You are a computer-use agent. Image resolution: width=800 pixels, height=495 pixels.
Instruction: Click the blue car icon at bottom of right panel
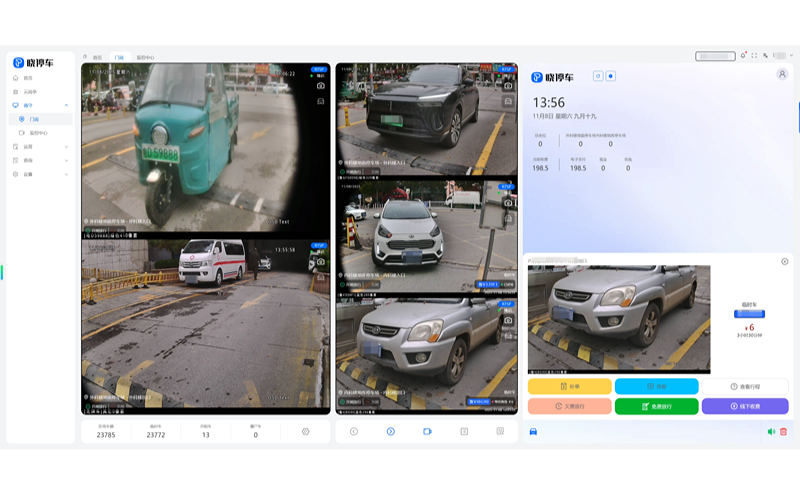pos(533,431)
